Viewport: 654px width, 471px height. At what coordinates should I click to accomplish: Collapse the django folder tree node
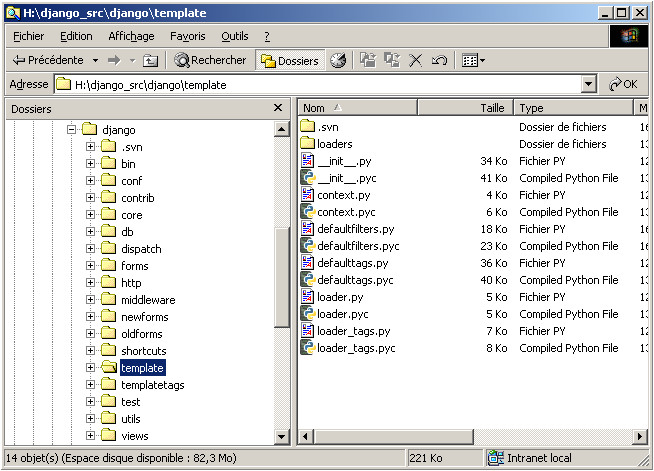(72, 130)
